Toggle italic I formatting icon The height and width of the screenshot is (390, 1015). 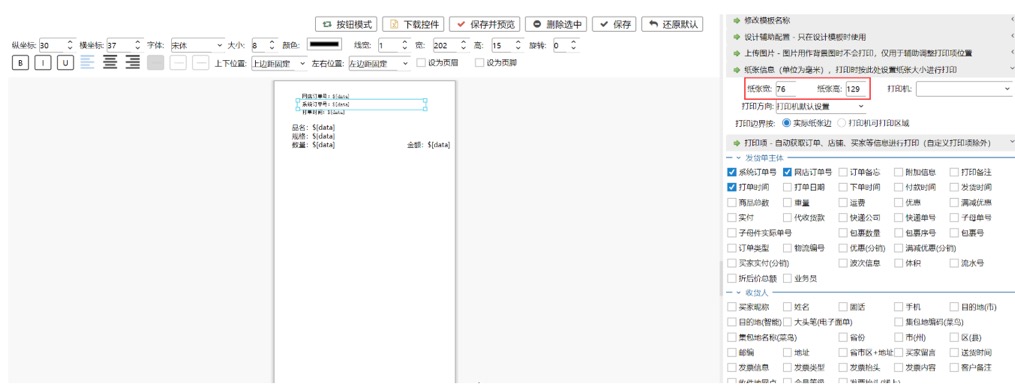43,63
